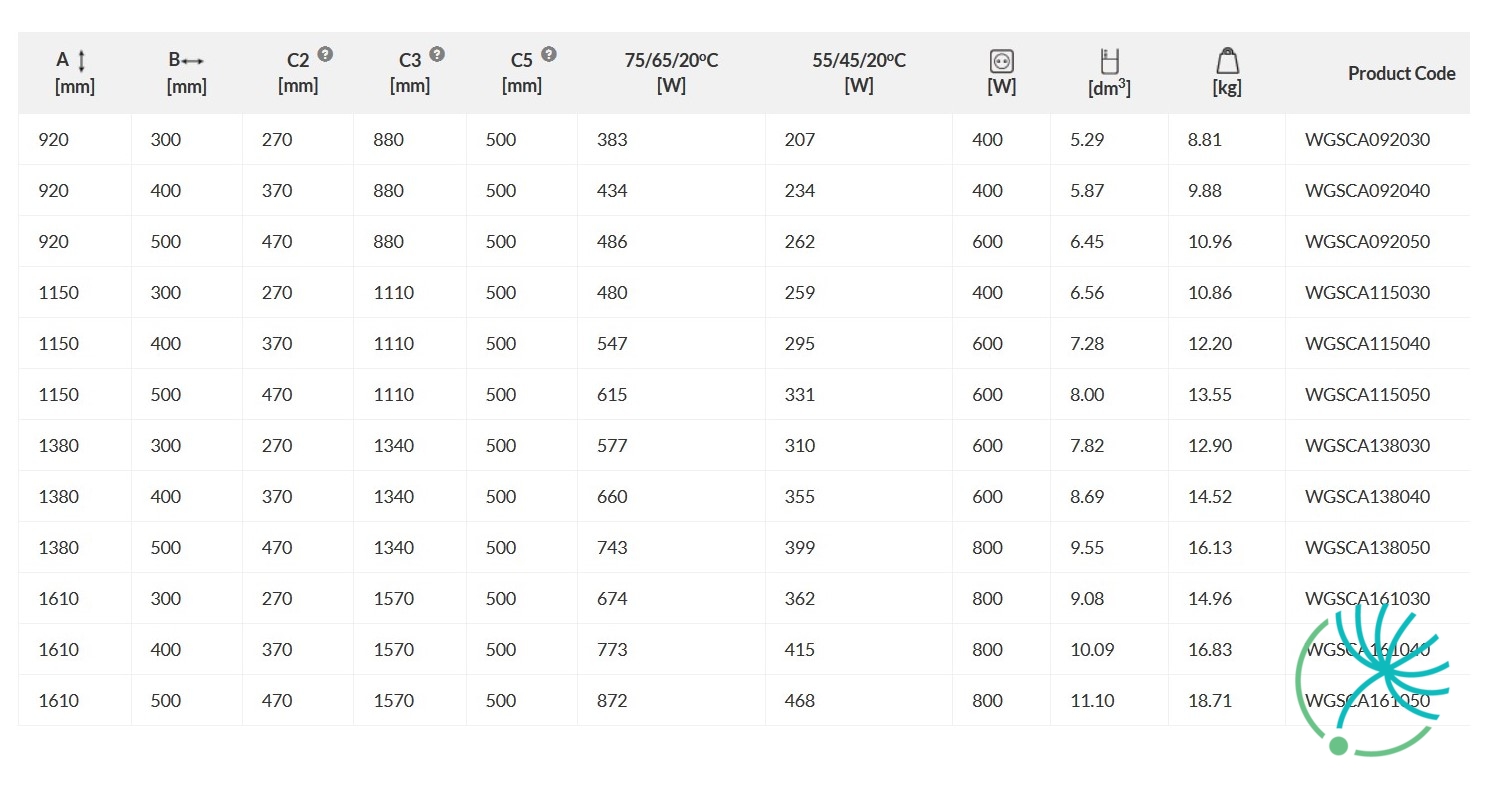Click the 18.71 kg weight cell
Image resolution: width=1492 pixels, height=801 pixels.
point(1210,701)
